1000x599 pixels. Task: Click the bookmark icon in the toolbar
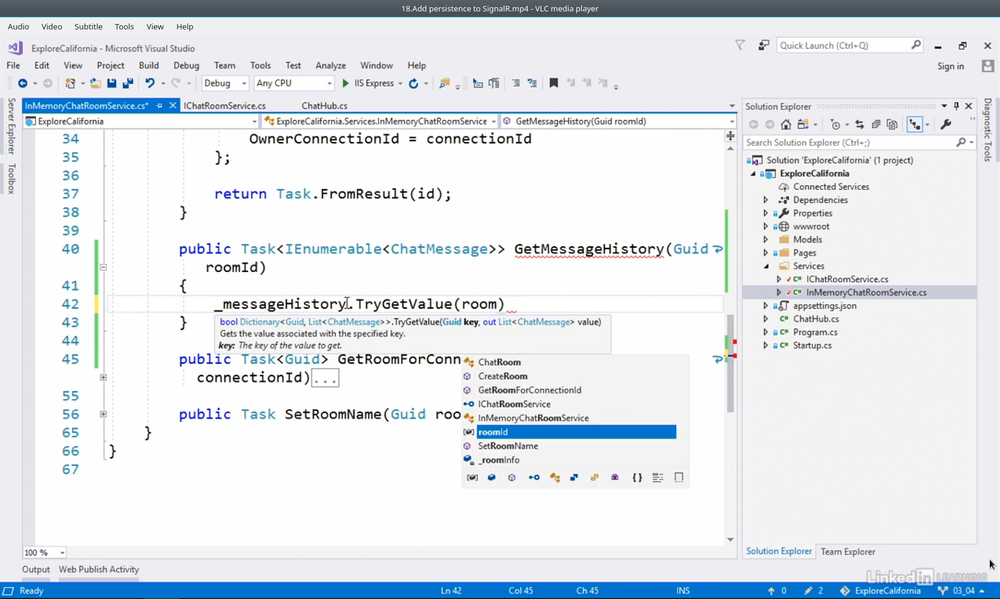coord(553,84)
